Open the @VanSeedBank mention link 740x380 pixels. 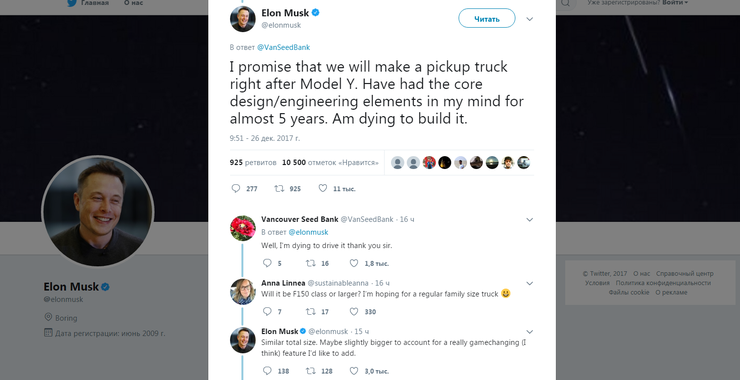point(283,47)
